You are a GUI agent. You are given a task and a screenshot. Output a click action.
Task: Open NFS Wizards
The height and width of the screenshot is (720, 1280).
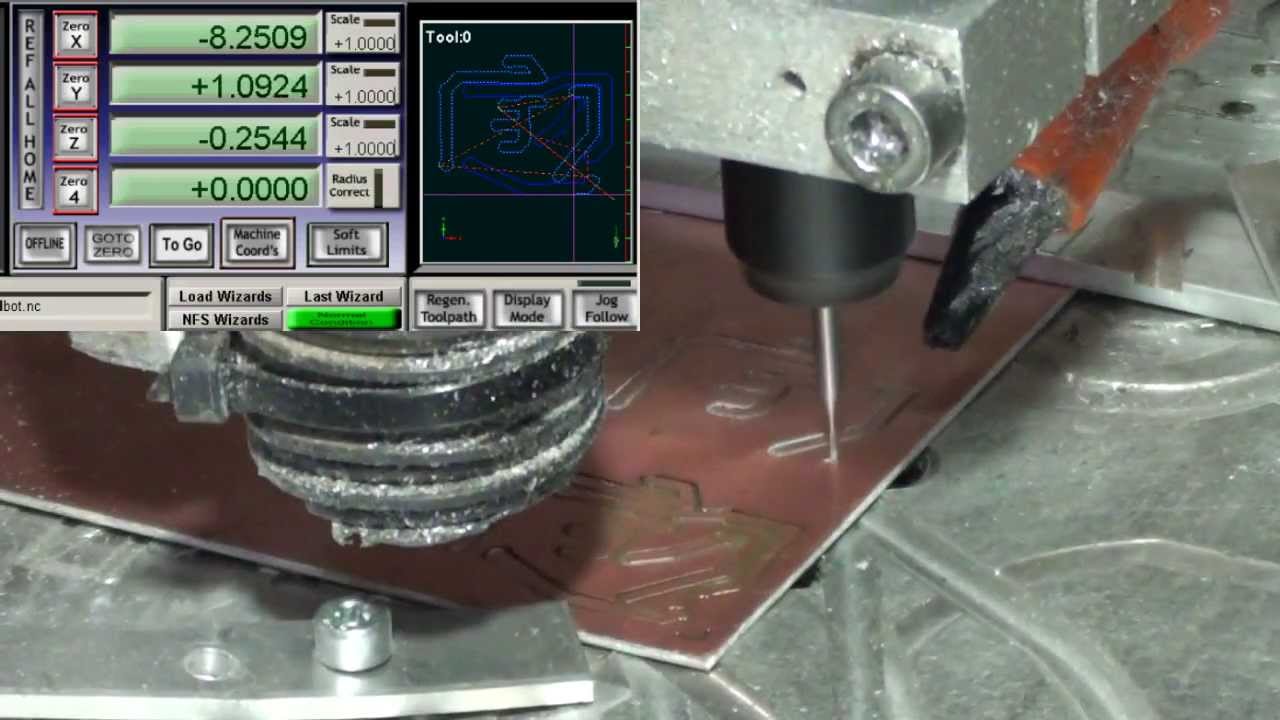(x=225, y=319)
